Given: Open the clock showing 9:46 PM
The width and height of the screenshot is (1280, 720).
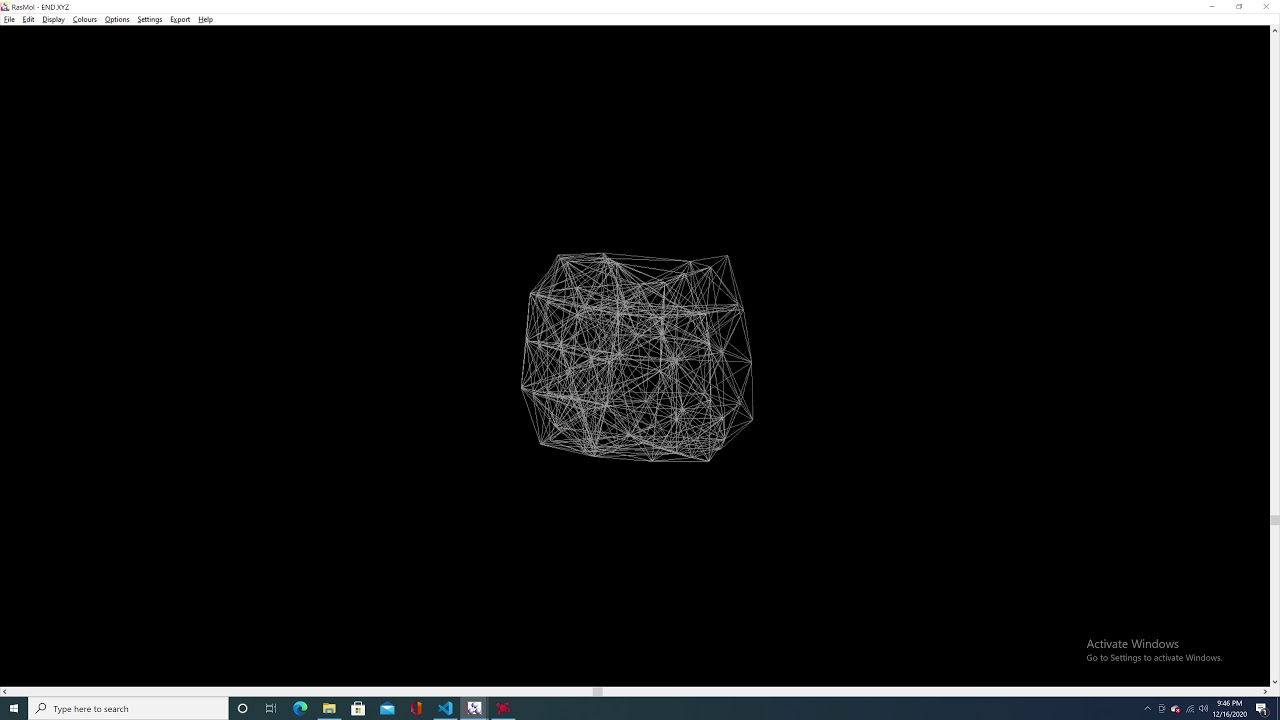Looking at the screenshot, I should [1230, 708].
